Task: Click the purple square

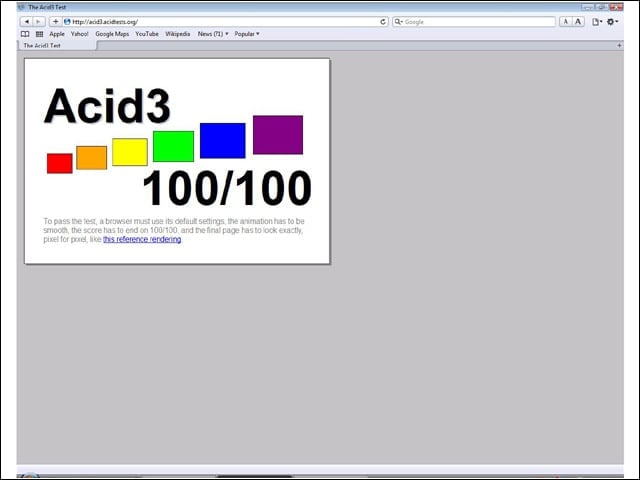Action: tap(278, 135)
